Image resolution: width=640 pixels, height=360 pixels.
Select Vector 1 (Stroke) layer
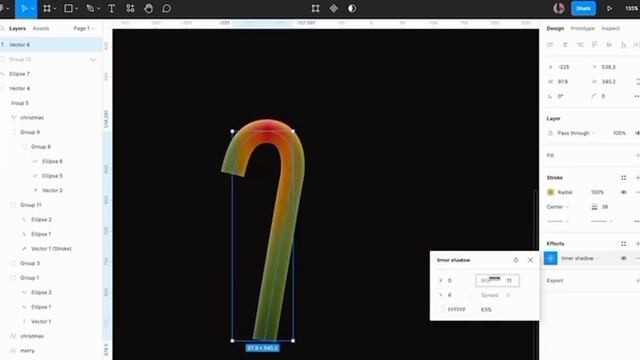pyautogui.click(x=51, y=249)
